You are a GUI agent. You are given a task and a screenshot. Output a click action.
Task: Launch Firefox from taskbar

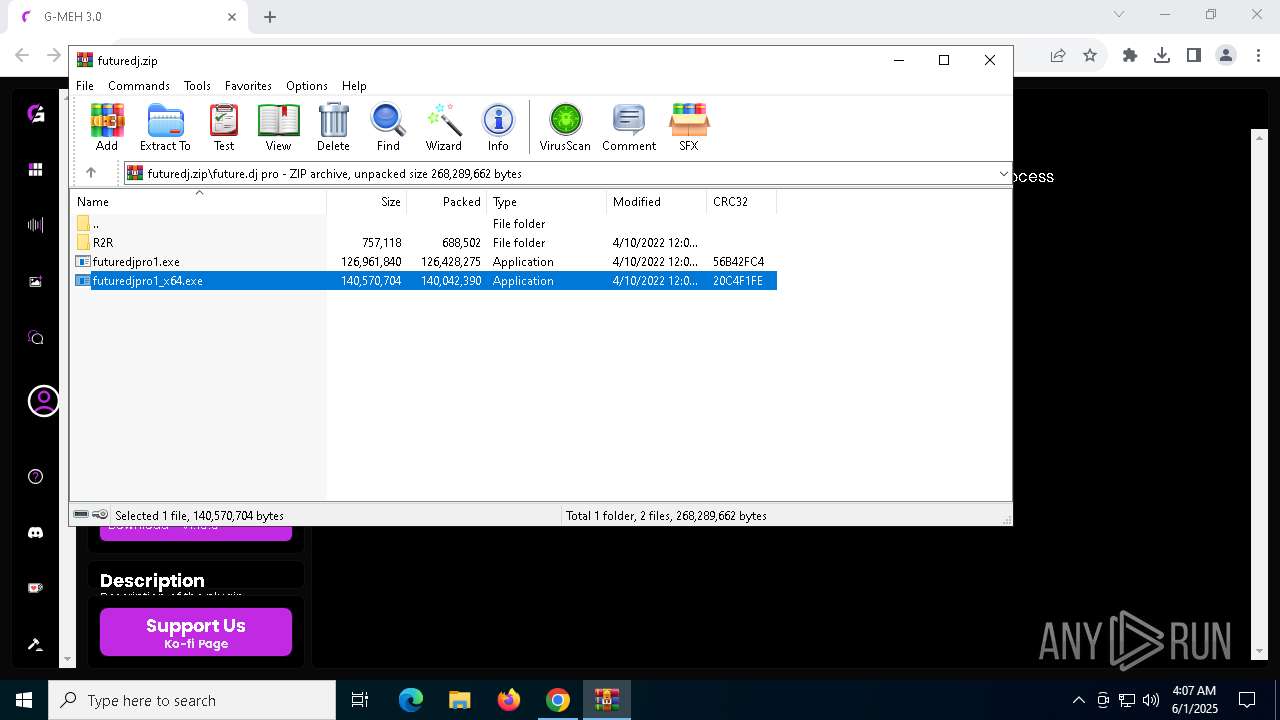(x=509, y=700)
